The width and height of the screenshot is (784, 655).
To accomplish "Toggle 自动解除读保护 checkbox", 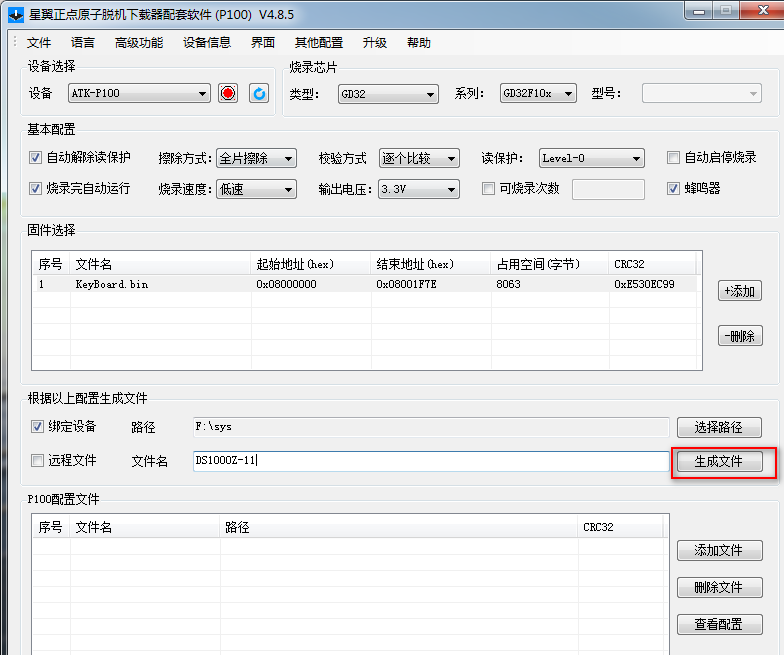I will point(35,158).
